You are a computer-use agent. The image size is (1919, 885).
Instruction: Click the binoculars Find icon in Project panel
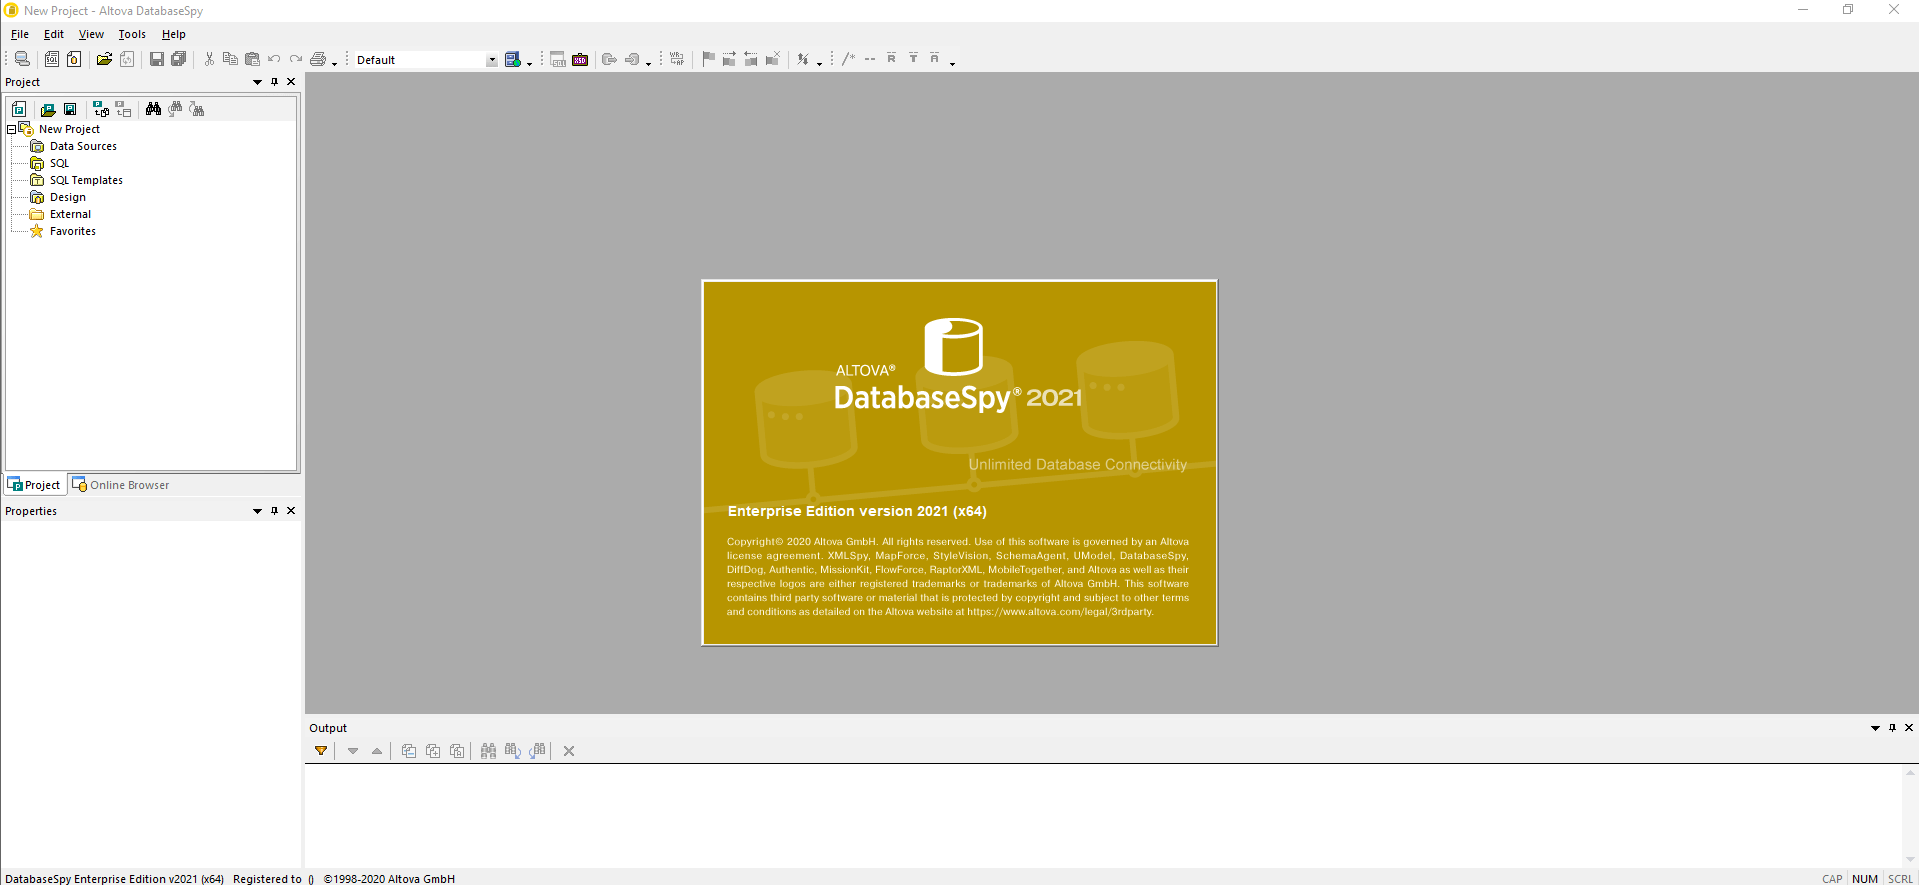[x=153, y=109]
